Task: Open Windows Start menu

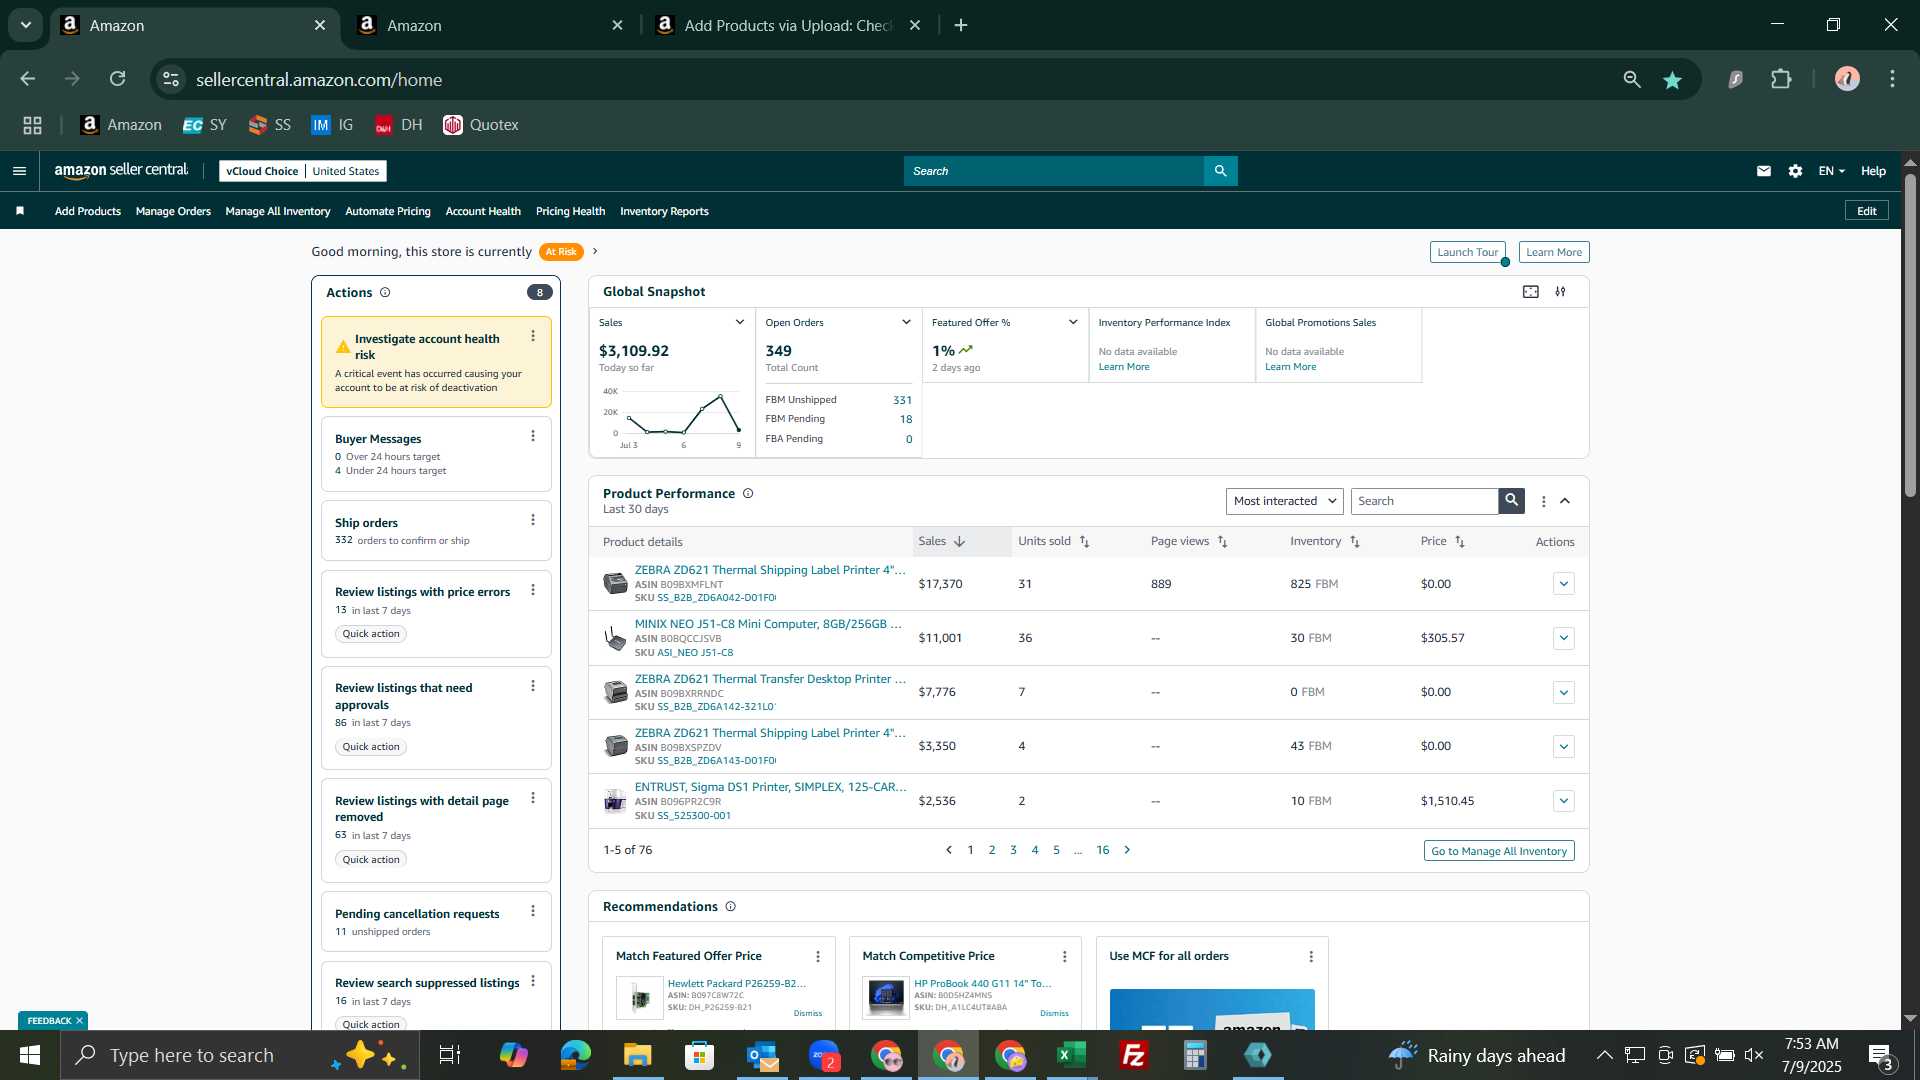Action: point(30,1055)
